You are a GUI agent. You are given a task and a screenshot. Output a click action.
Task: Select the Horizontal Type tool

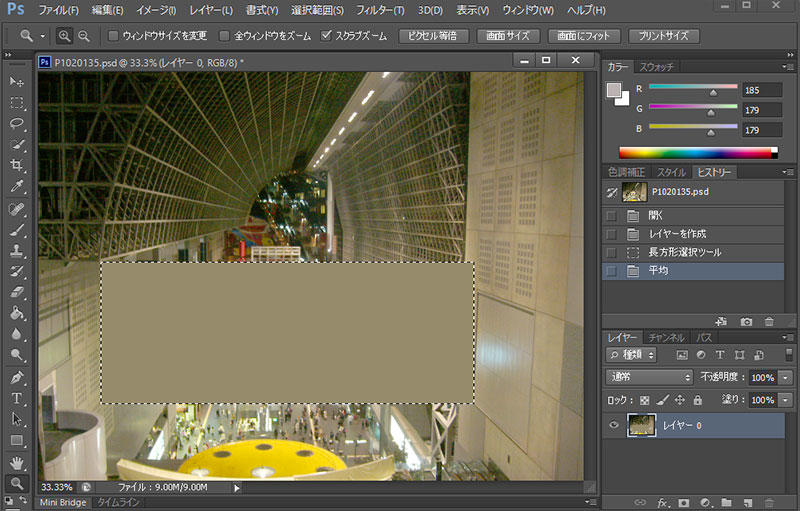17,398
